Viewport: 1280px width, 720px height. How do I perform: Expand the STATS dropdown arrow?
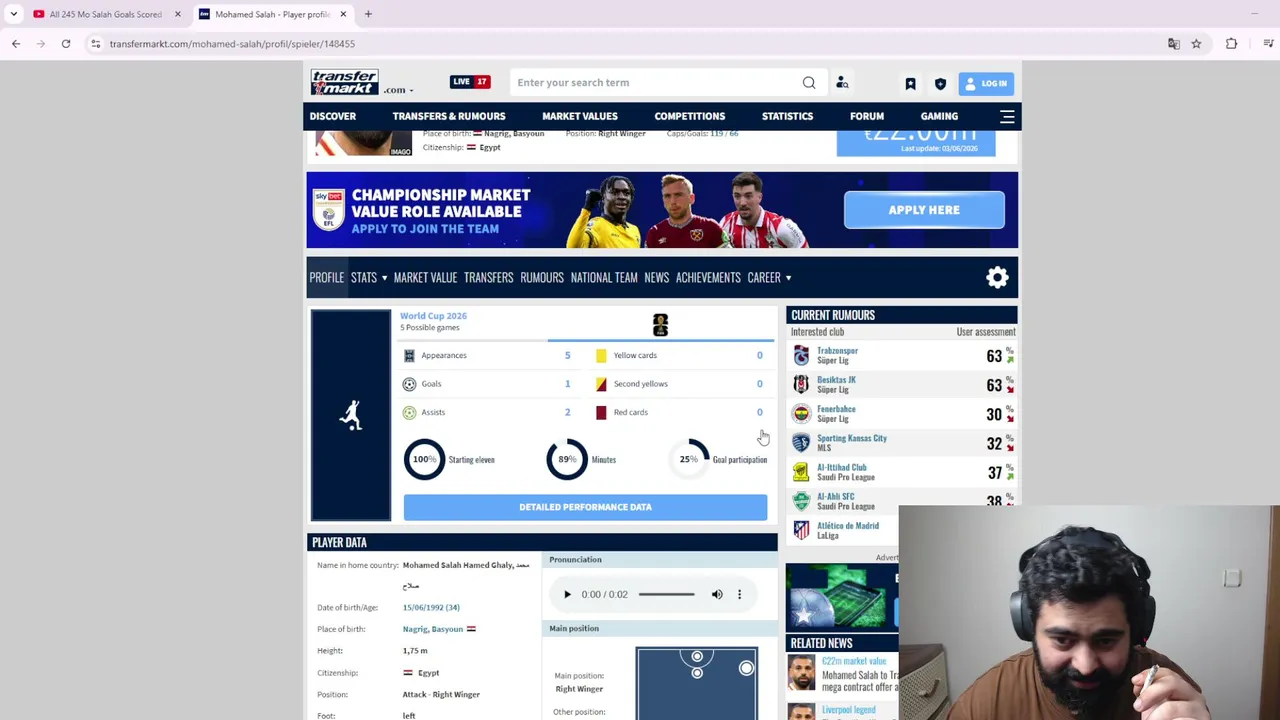(384, 278)
